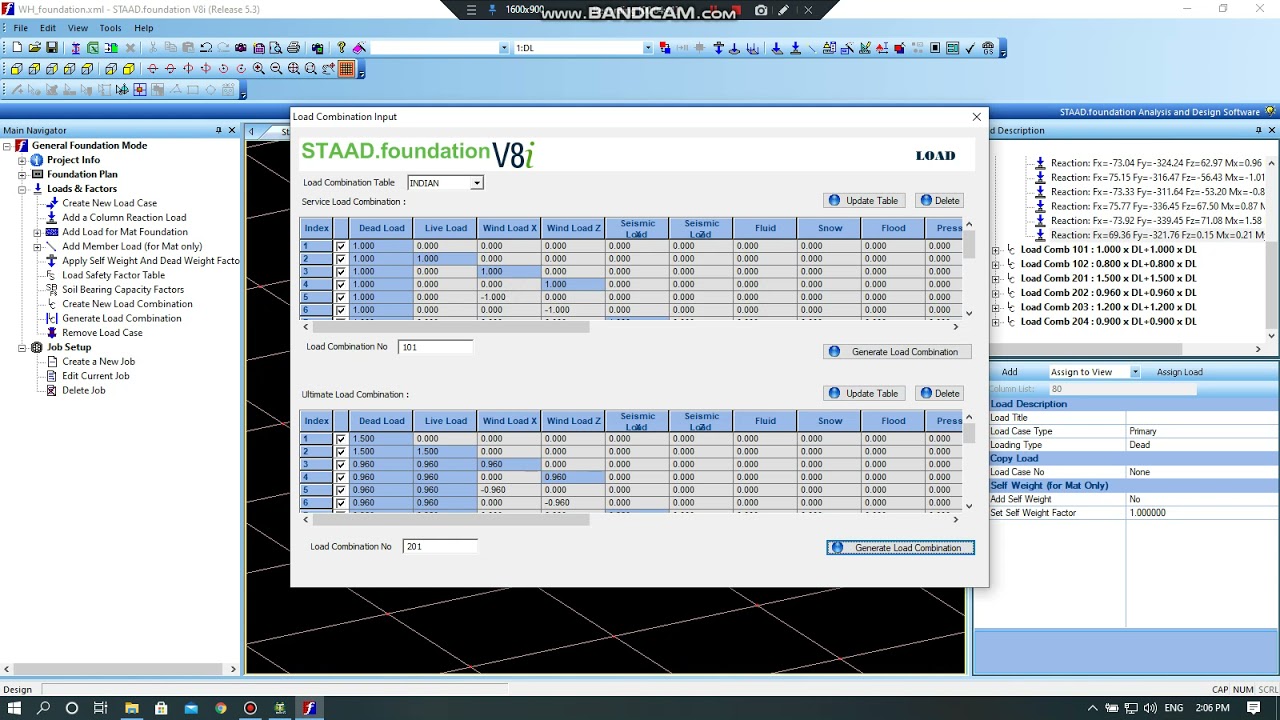Click the yellow question mark help icon
The height and width of the screenshot is (720, 1280).
[x=341, y=48]
